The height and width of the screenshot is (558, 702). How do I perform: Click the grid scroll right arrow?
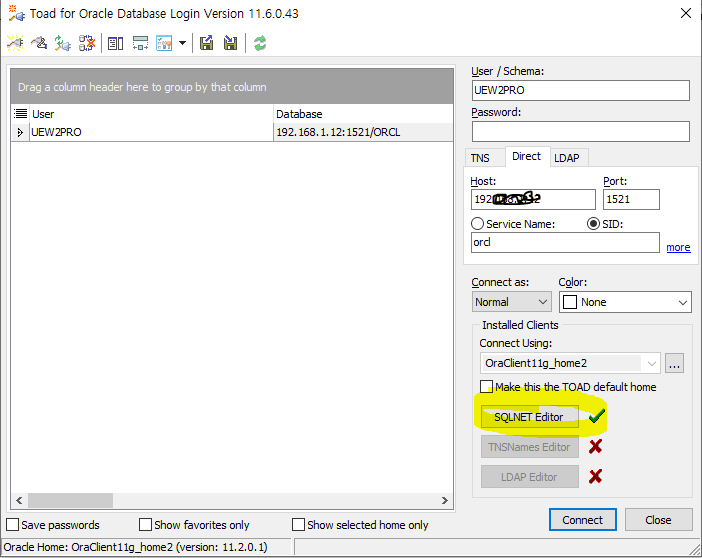(445, 500)
